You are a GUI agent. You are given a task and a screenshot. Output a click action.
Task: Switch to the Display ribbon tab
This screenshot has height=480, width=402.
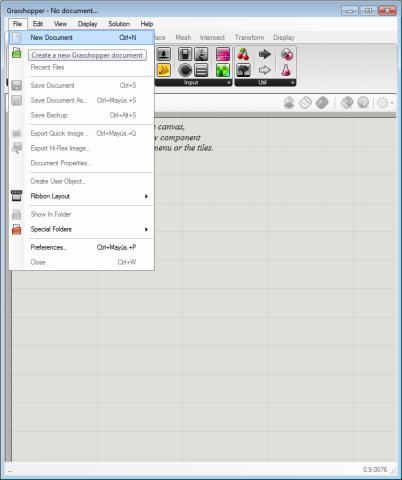click(x=284, y=38)
